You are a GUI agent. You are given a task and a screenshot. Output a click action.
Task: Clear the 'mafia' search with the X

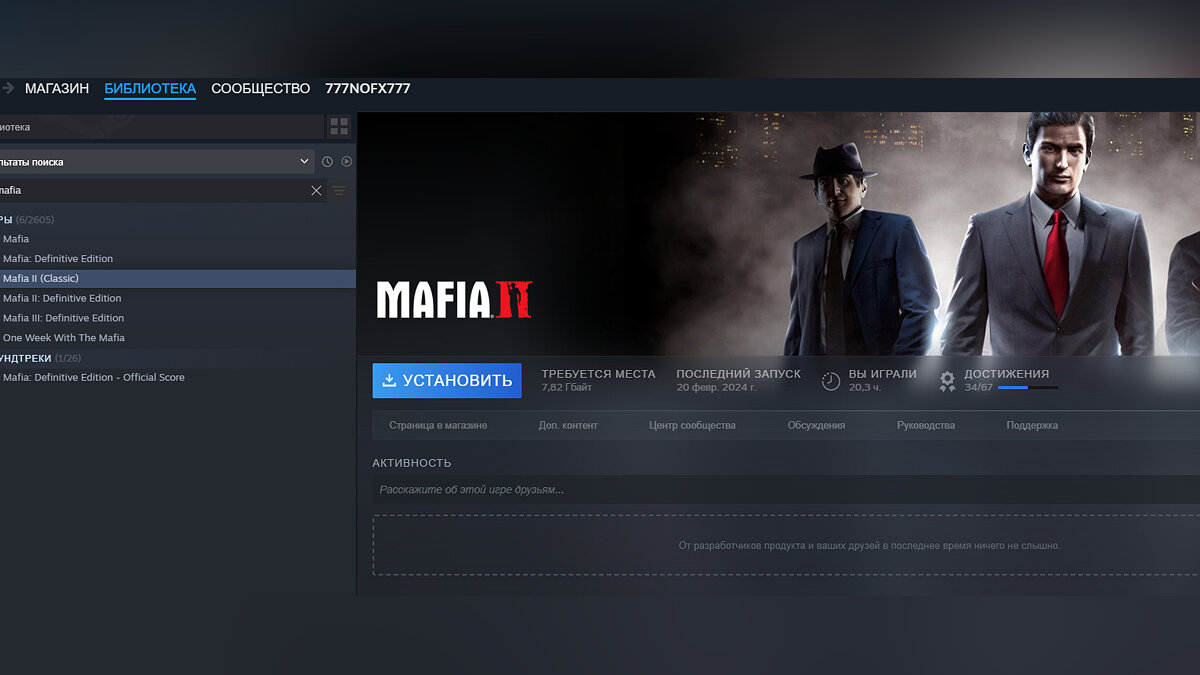316,190
